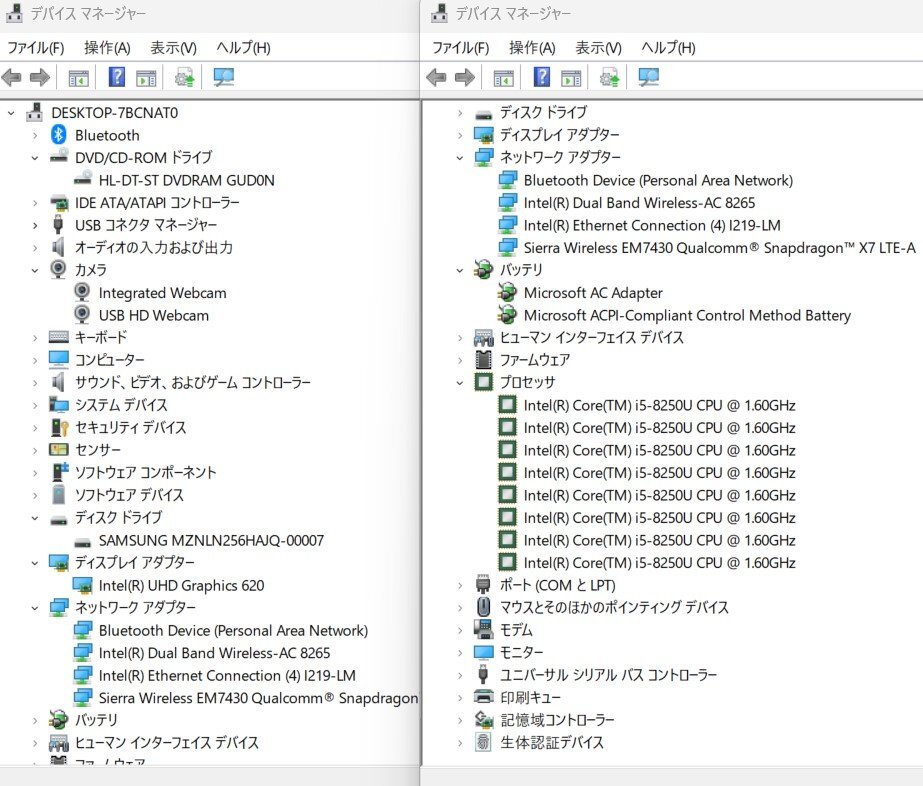Click the modem icon beside モデム
This screenshot has height=786, width=923.
pyautogui.click(x=483, y=629)
